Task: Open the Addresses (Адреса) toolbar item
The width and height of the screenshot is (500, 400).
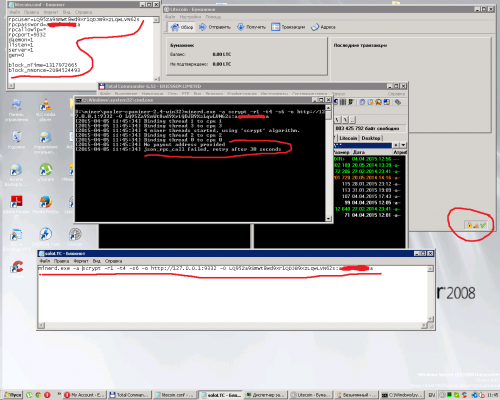Action: click(323, 27)
